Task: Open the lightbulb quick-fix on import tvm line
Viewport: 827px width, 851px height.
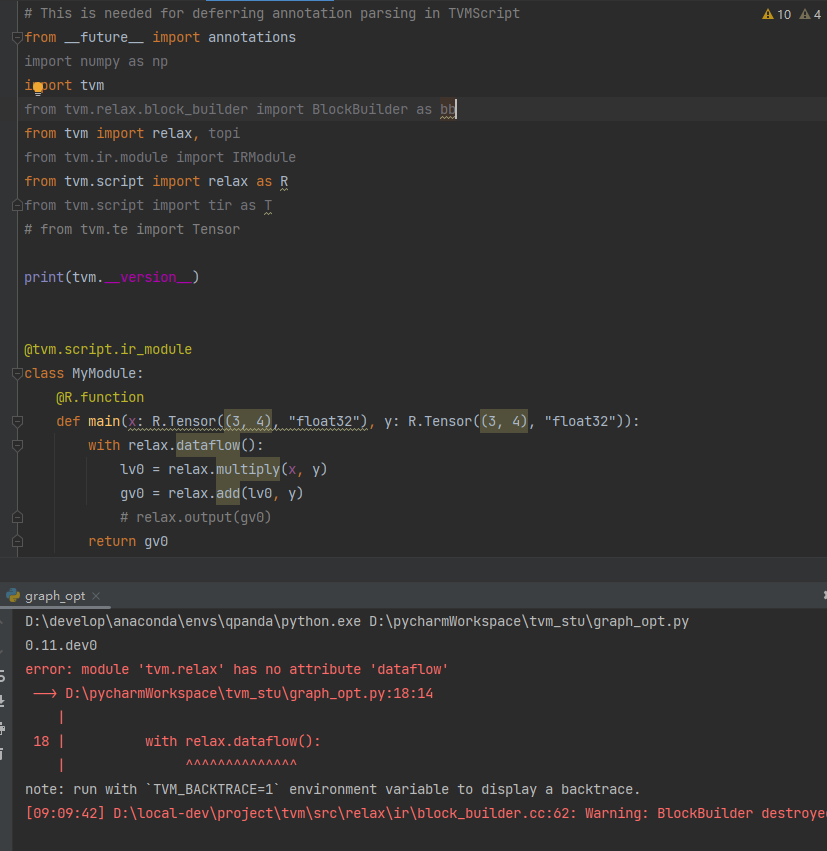Action: tap(37, 87)
